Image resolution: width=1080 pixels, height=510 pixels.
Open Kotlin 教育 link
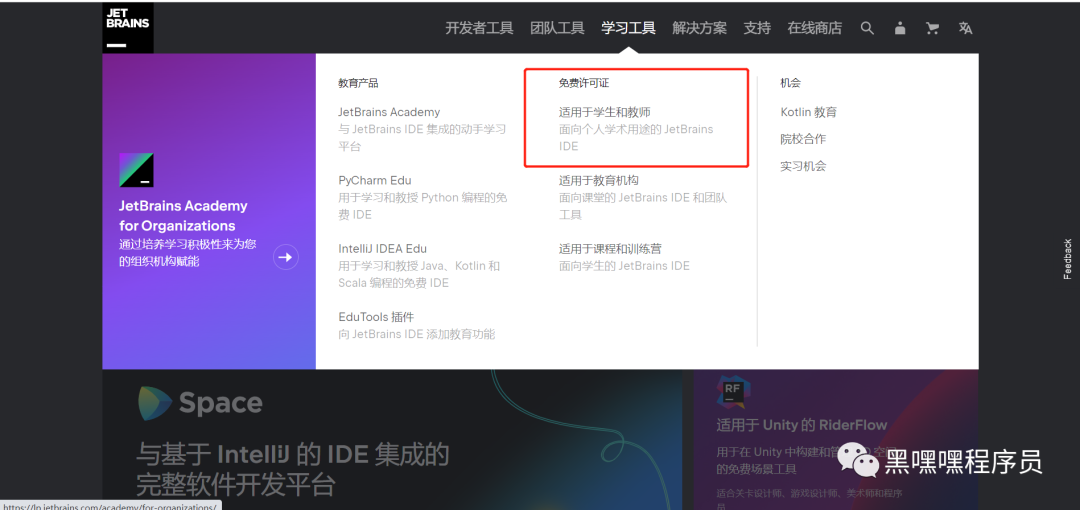coord(809,112)
